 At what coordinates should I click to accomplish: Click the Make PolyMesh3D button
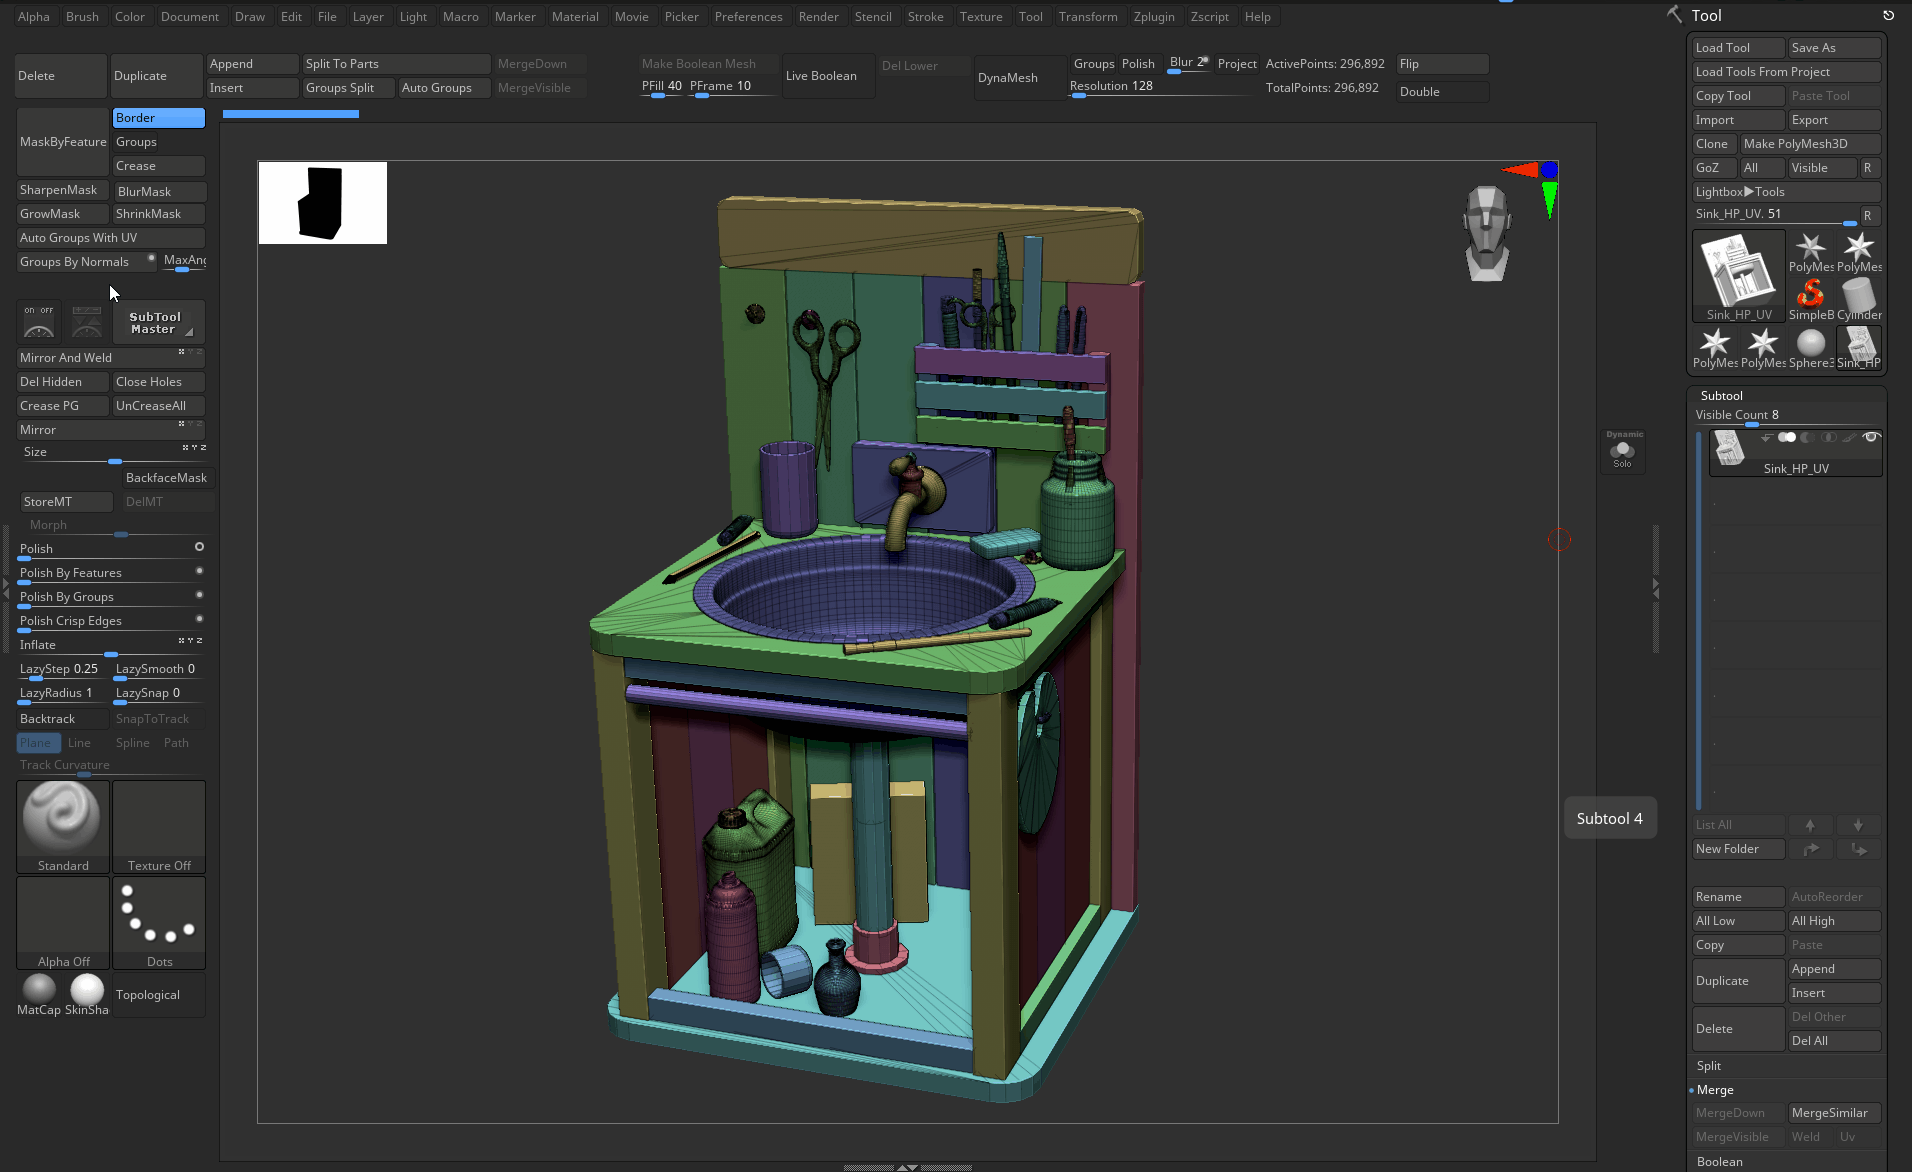[x=1809, y=144]
